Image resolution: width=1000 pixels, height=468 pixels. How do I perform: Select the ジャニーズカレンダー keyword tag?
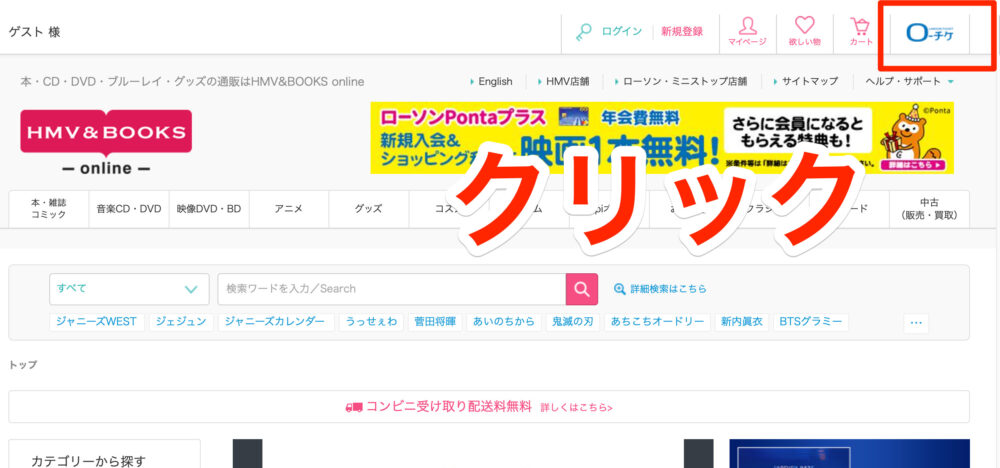(276, 322)
